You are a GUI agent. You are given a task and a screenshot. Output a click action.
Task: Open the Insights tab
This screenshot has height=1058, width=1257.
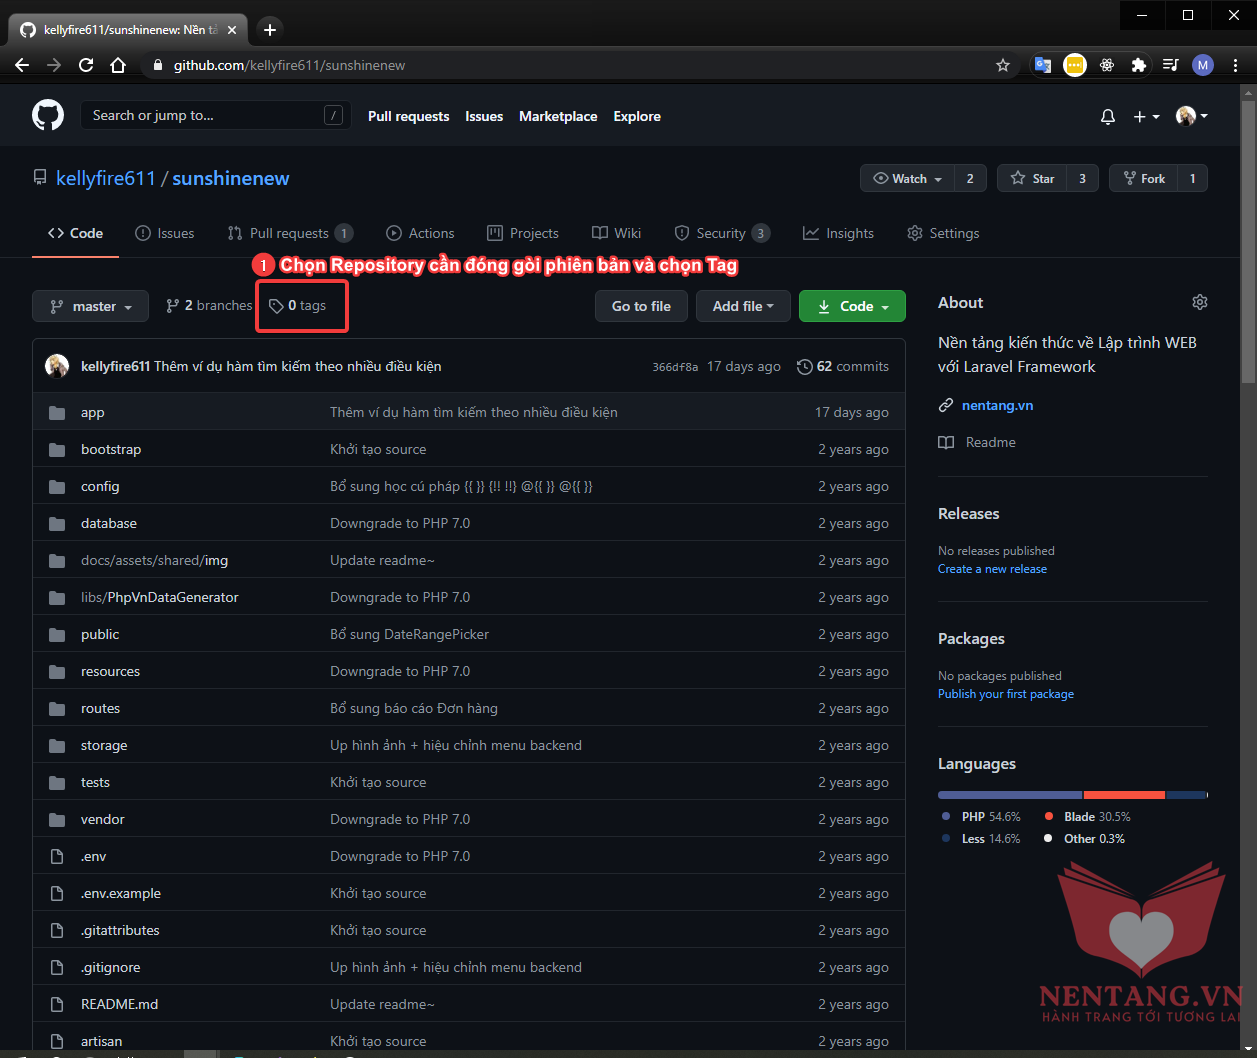click(838, 233)
